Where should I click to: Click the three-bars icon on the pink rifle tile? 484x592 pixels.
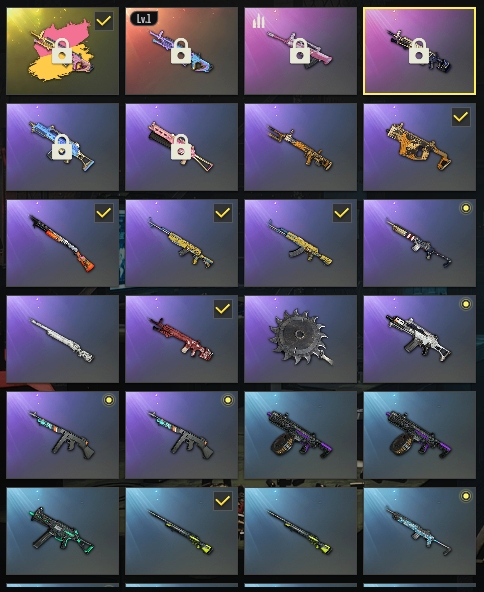(x=259, y=21)
